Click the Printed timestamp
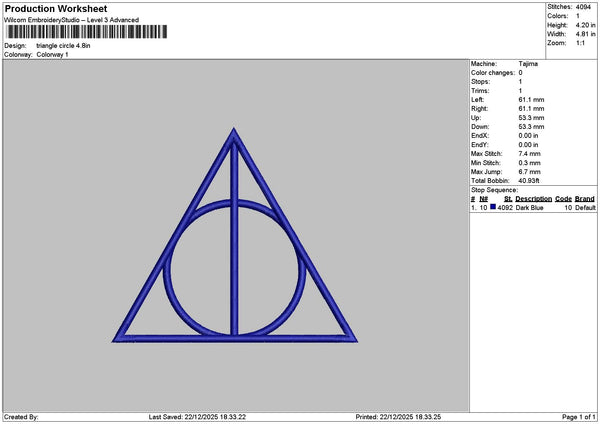600x424 pixels. coord(398,417)
